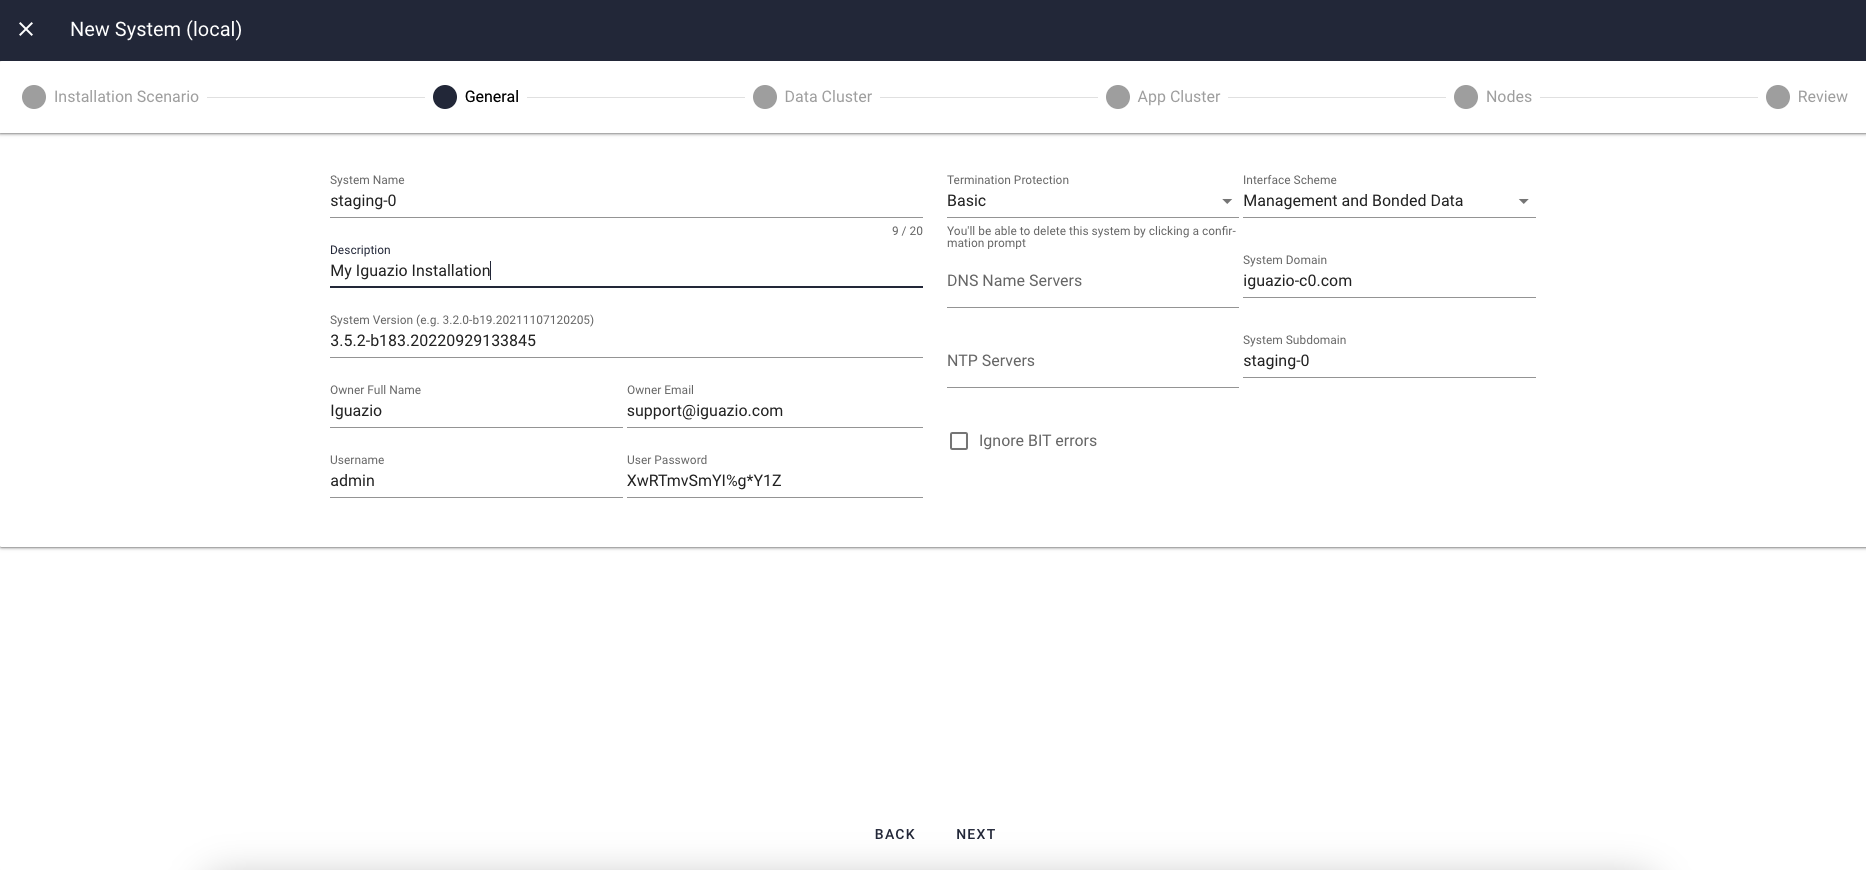Focus the System Name field
Image resolution: width=1866 pixels, height=870 pixels.
[x=626, y=201]
